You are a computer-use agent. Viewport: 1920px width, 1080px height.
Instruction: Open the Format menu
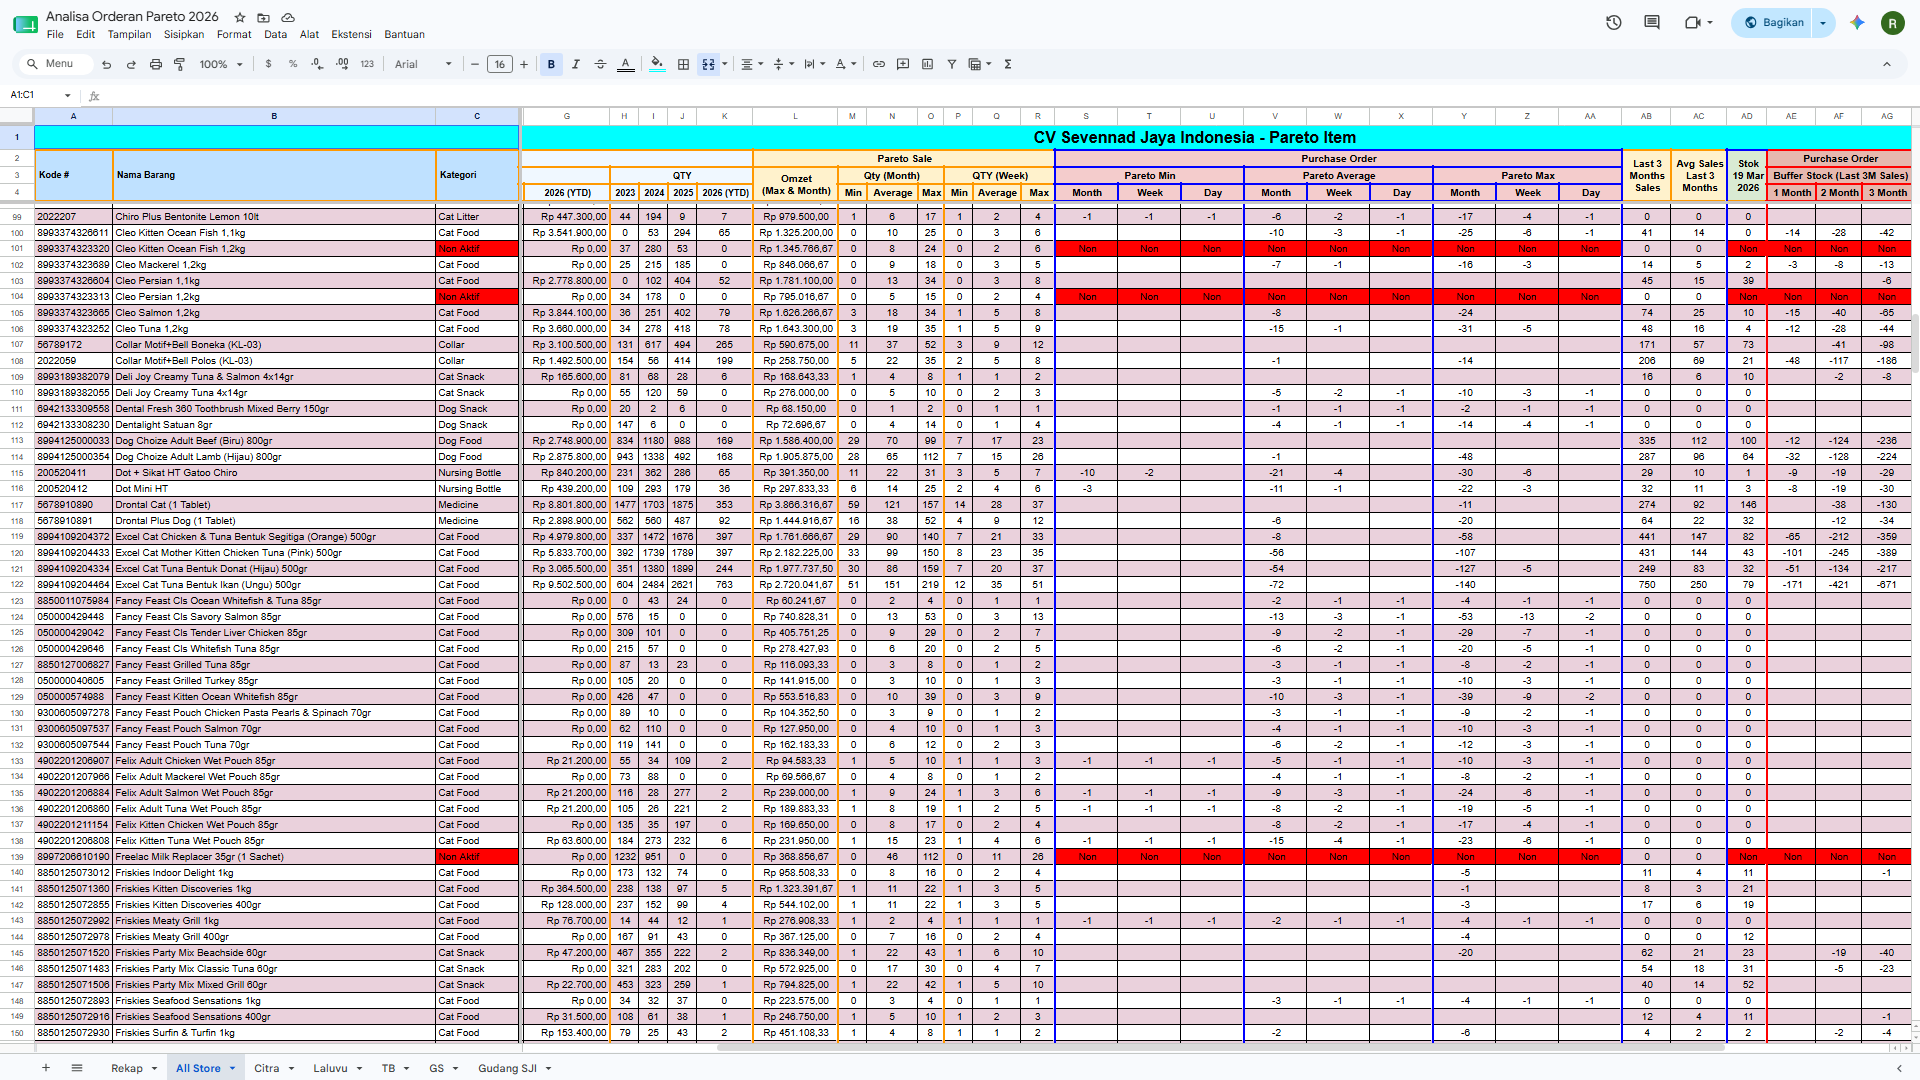pos(234,34)
